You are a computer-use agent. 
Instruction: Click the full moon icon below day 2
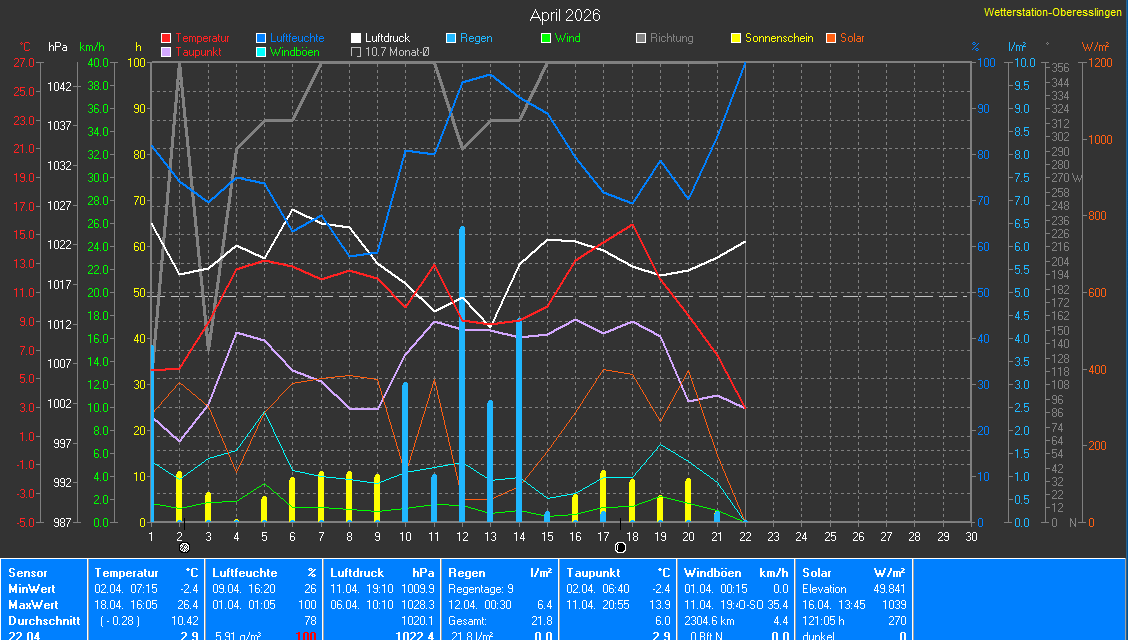coord(184,548)
